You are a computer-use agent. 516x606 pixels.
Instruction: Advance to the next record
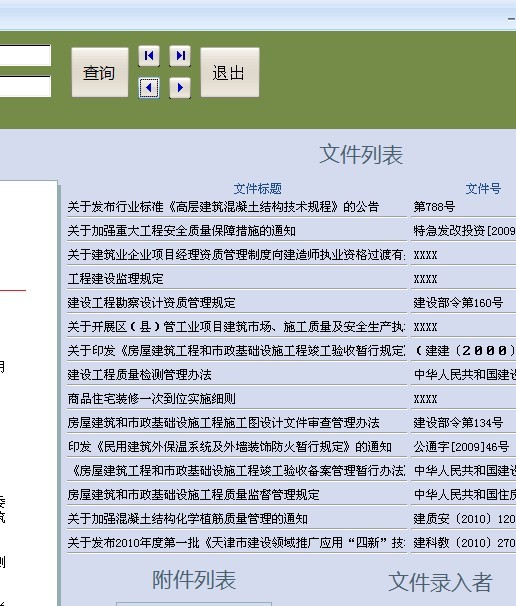[180, 88]
